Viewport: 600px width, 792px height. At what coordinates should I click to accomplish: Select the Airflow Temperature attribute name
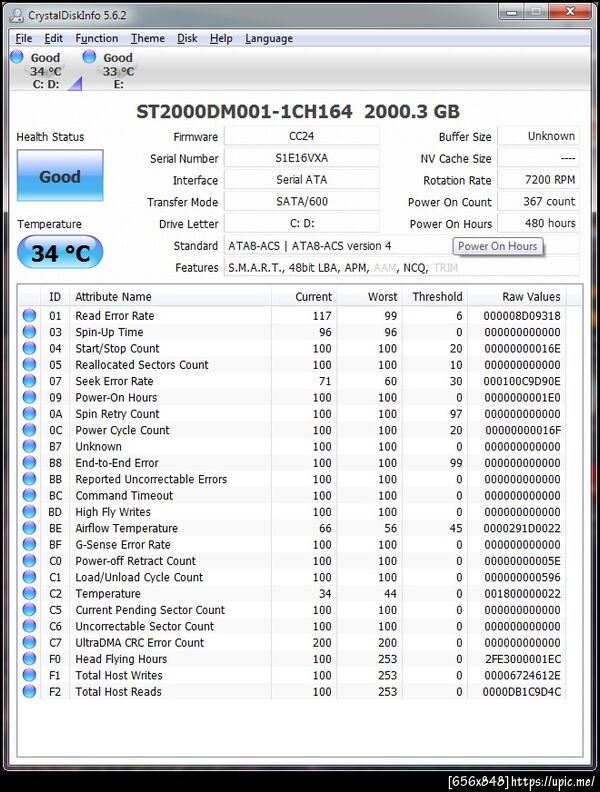coord(127,528)
